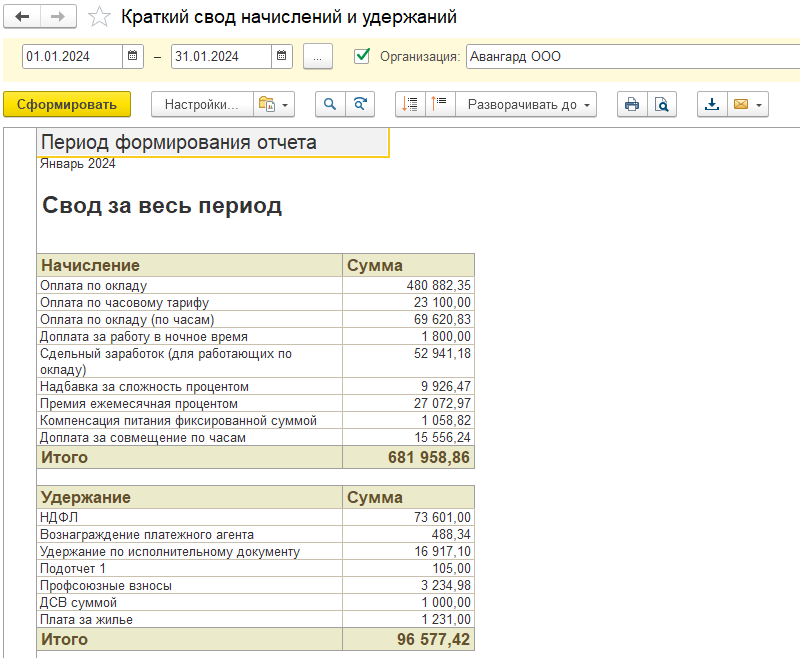Go back with the left arrow button
The image size is (800, 658).
(x=22, y=17)
